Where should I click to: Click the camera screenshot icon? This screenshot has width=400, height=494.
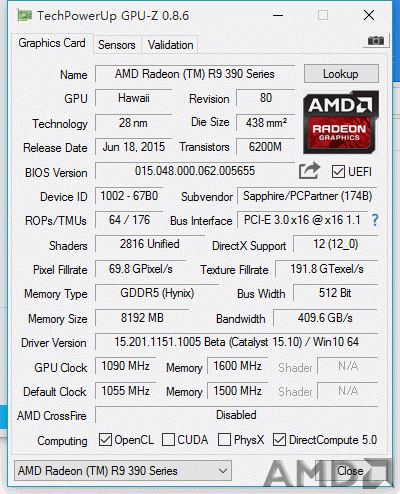(376, 41)
